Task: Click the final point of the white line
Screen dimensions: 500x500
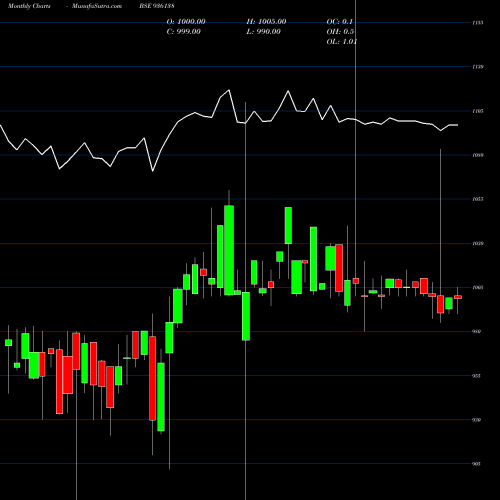Action: [458, 125]
